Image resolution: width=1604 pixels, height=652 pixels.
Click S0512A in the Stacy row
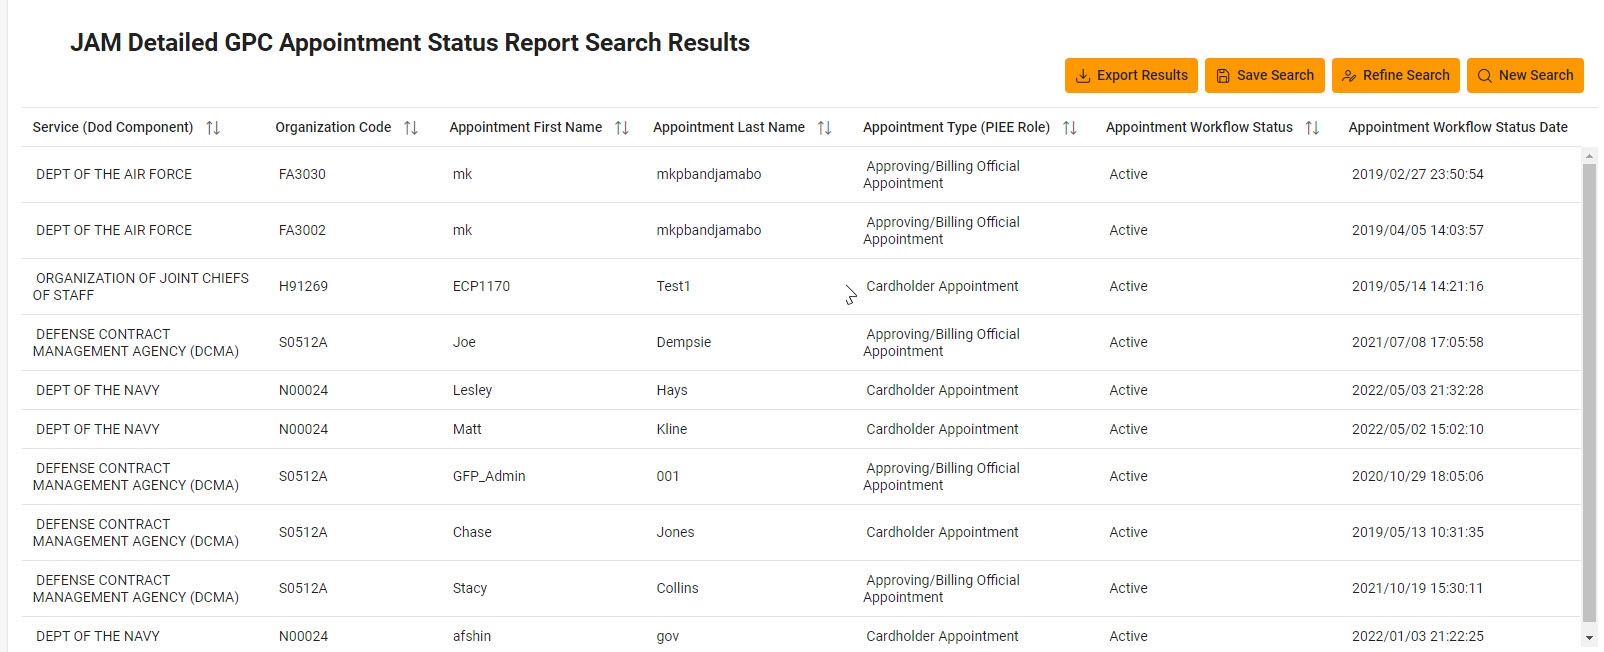coord(303,588)
